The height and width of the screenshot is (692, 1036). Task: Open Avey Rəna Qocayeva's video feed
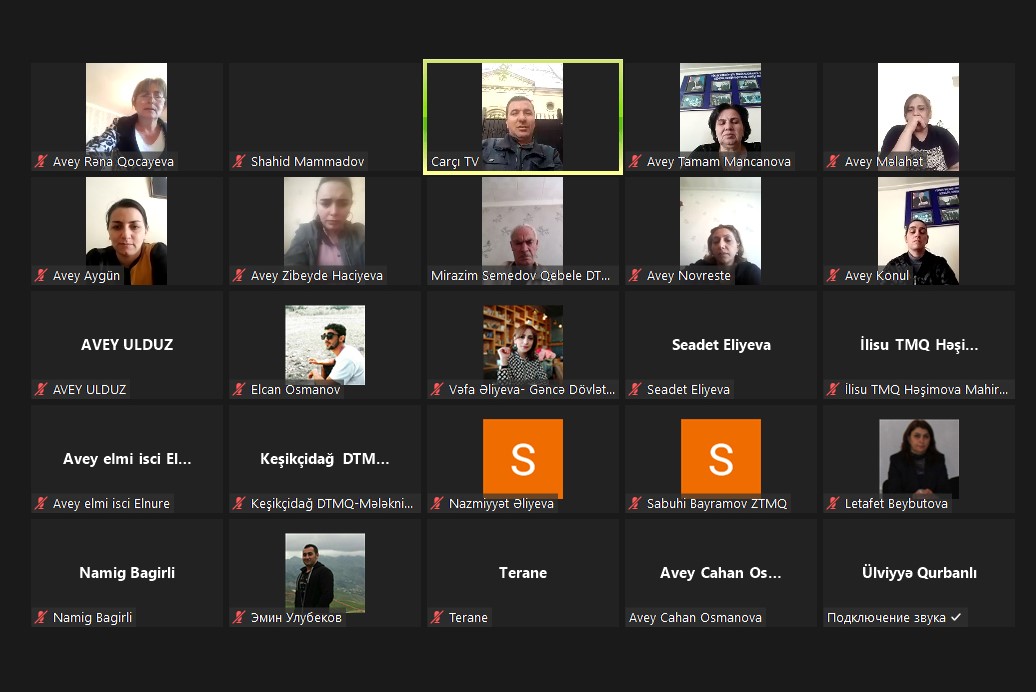click(126, 117)
